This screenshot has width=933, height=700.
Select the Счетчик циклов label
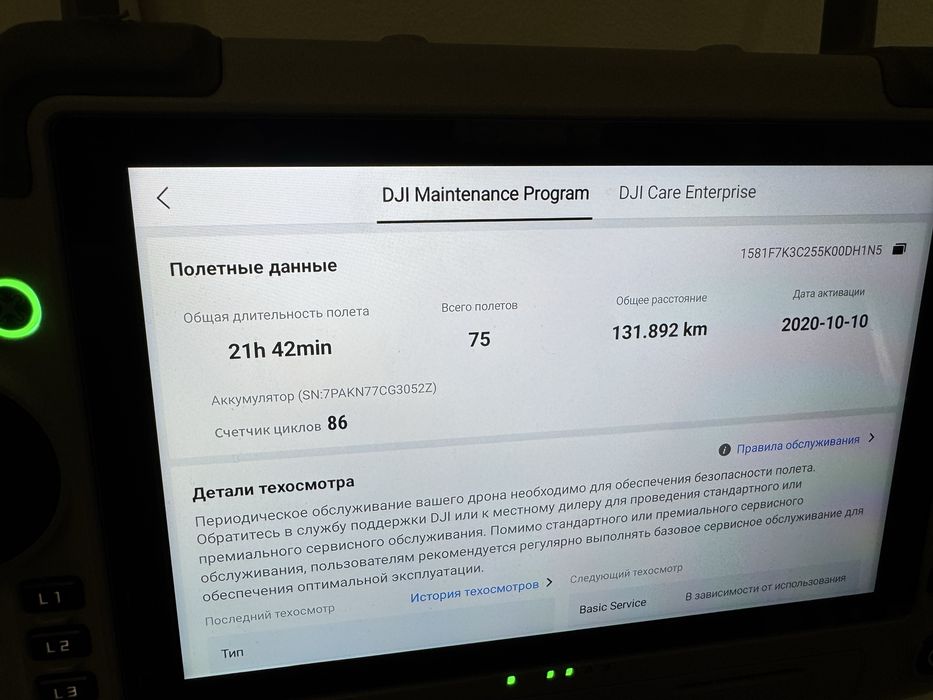(267, 430)
